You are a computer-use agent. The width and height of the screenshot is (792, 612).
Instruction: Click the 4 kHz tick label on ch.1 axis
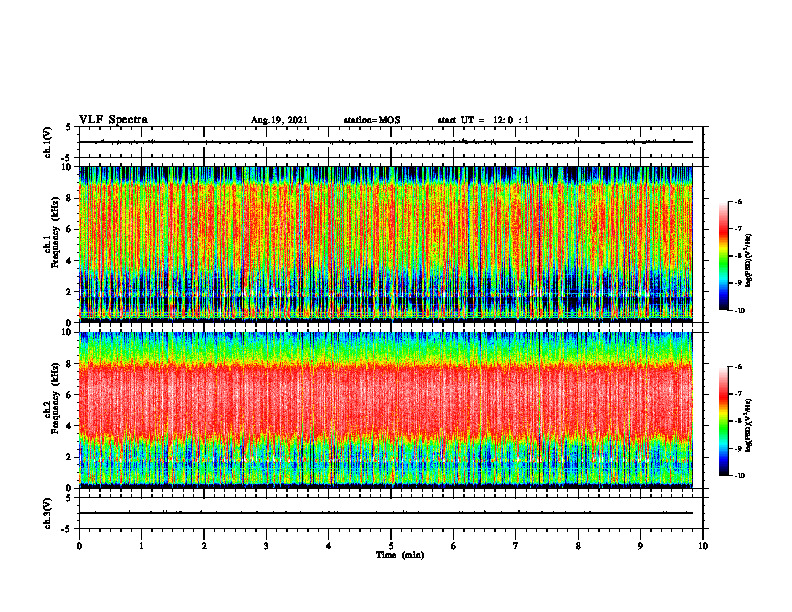(x=69, y=261)
